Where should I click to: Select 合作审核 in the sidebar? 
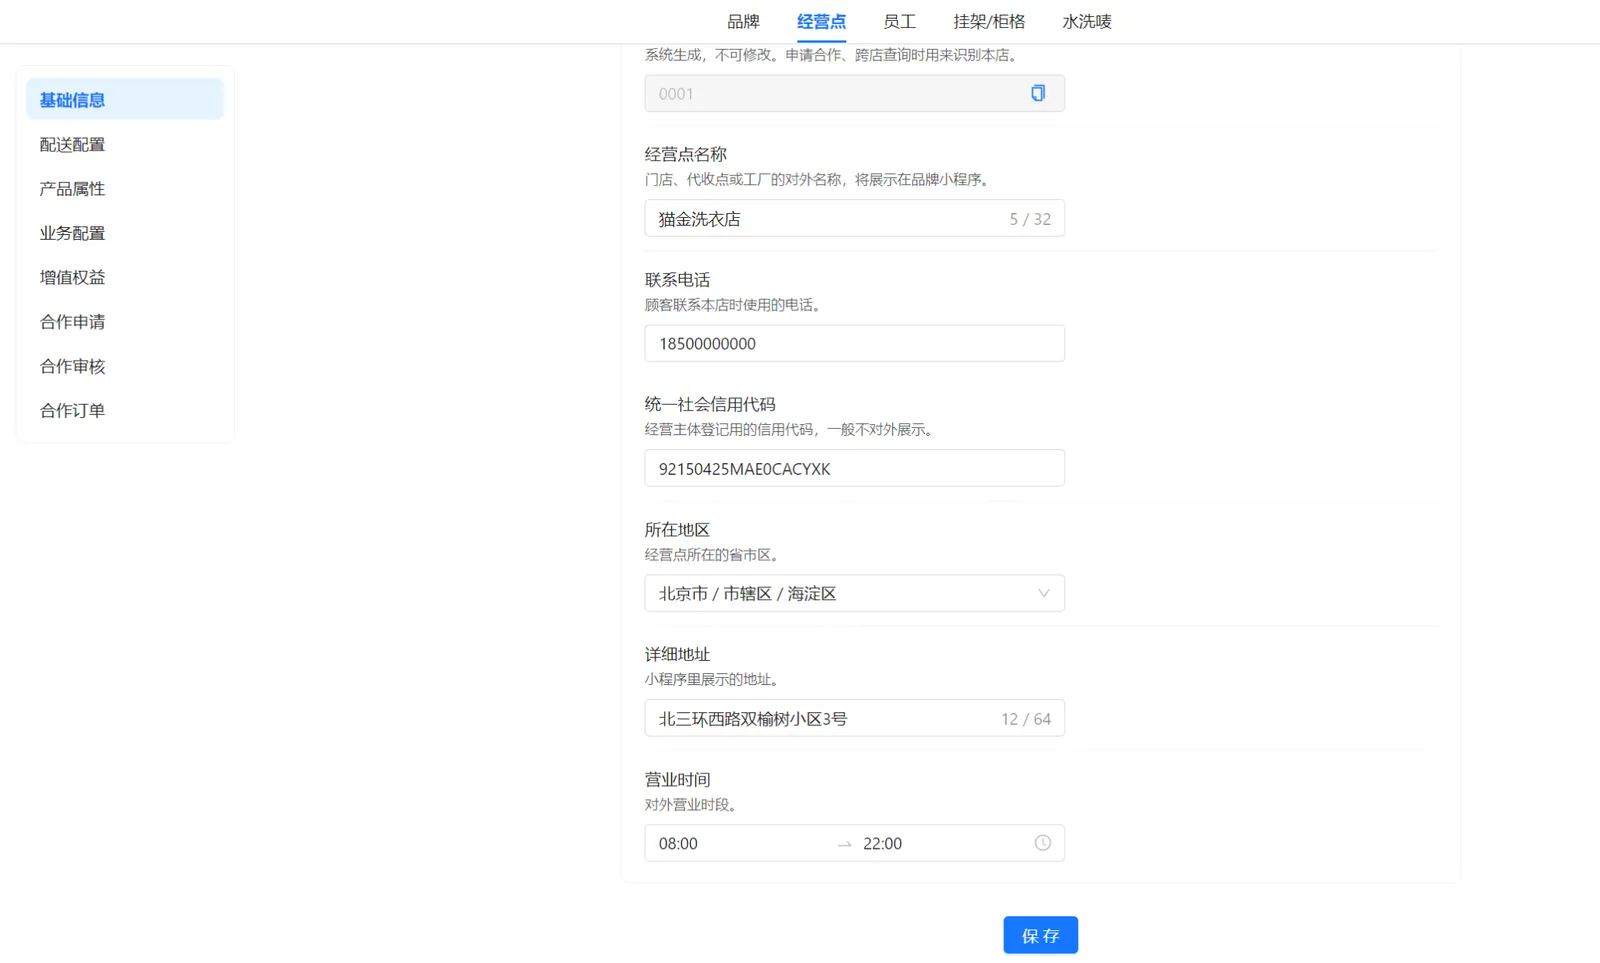(x=125, y=366)
